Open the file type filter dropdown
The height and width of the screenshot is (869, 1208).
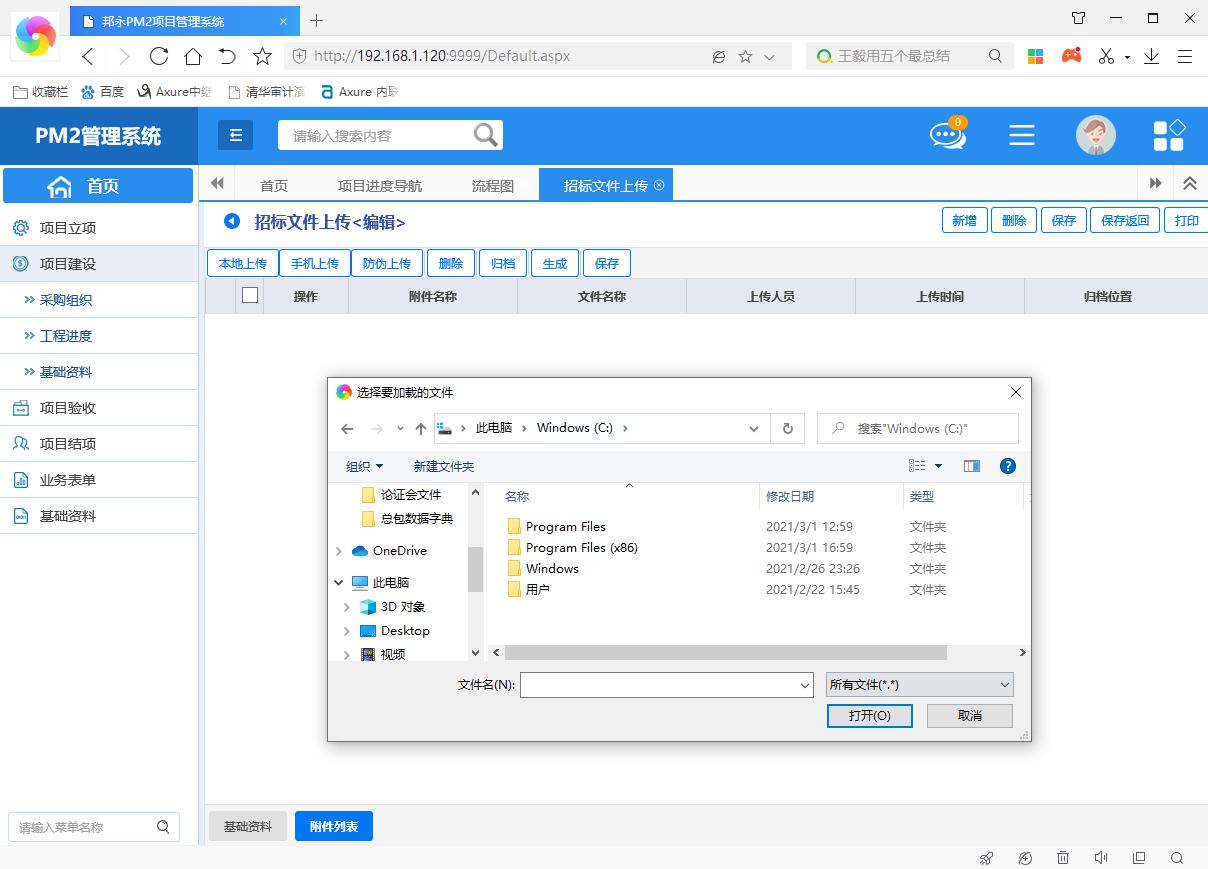click(919, 685)
